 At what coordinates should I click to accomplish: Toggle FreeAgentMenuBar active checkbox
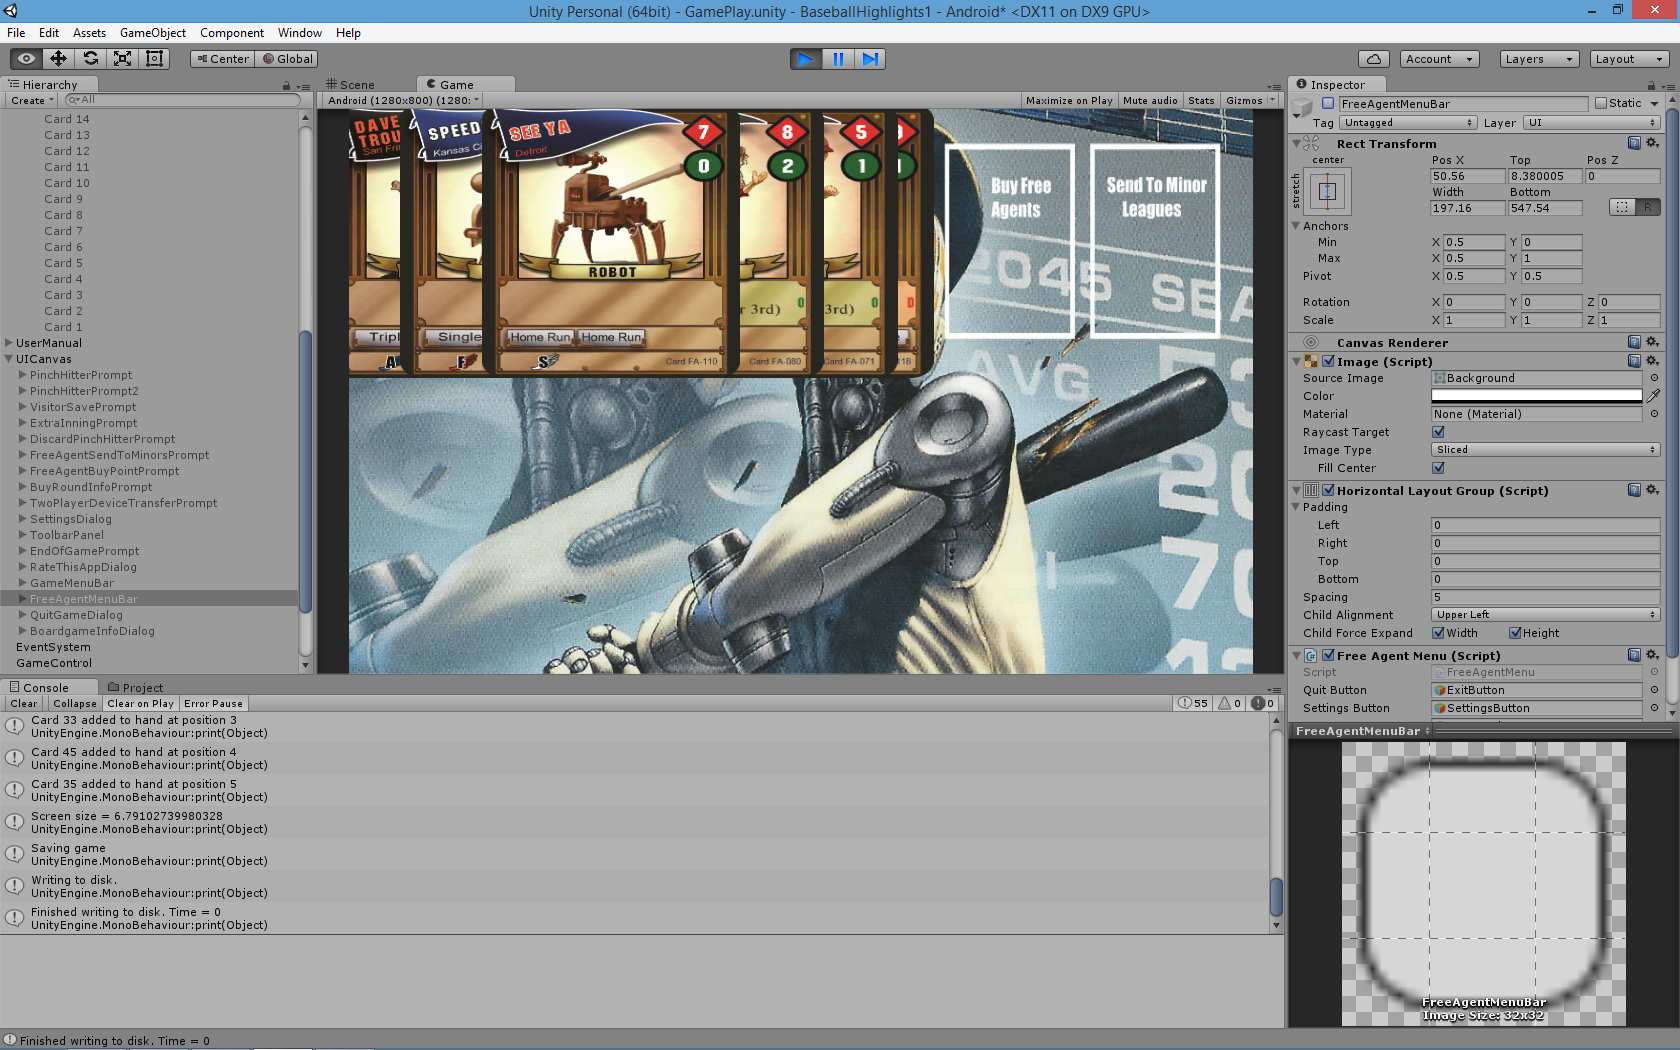click(1328, 103)
